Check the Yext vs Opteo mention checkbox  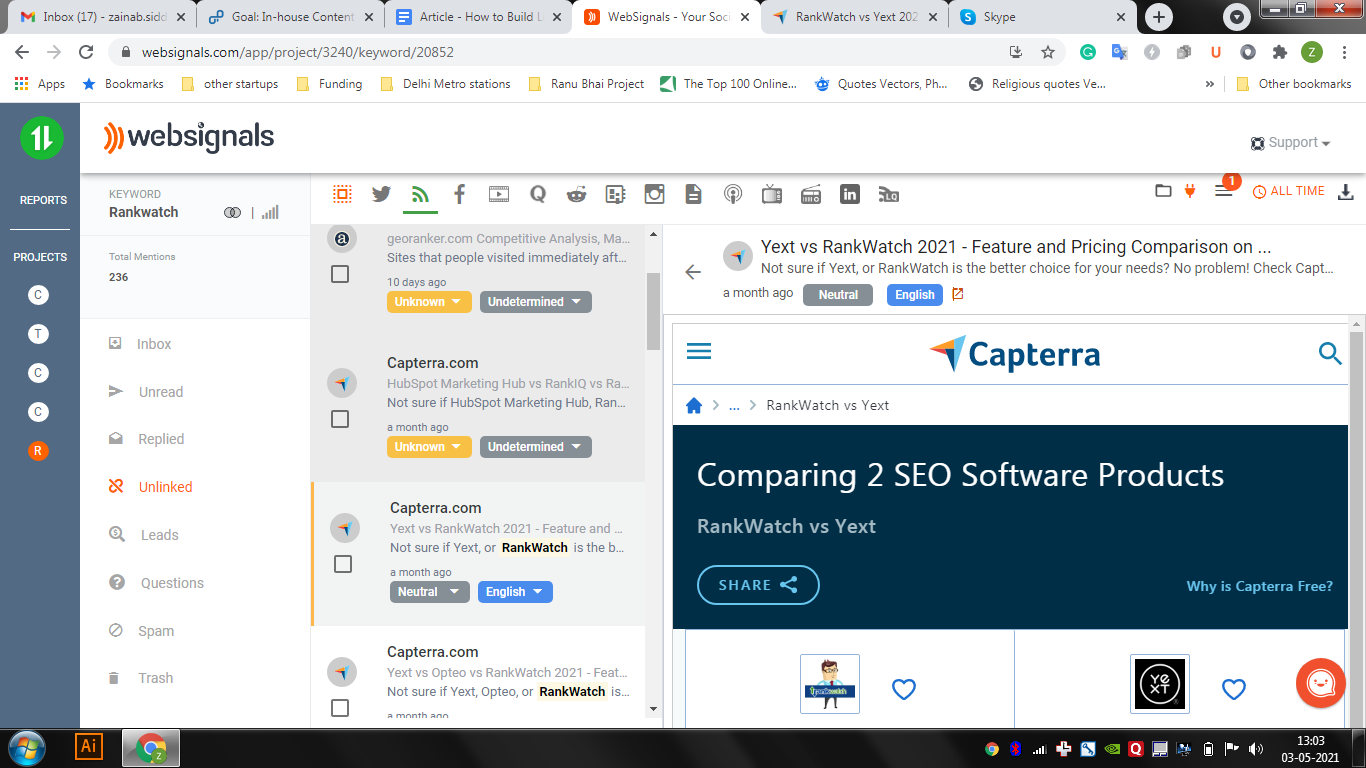point(340,708)
